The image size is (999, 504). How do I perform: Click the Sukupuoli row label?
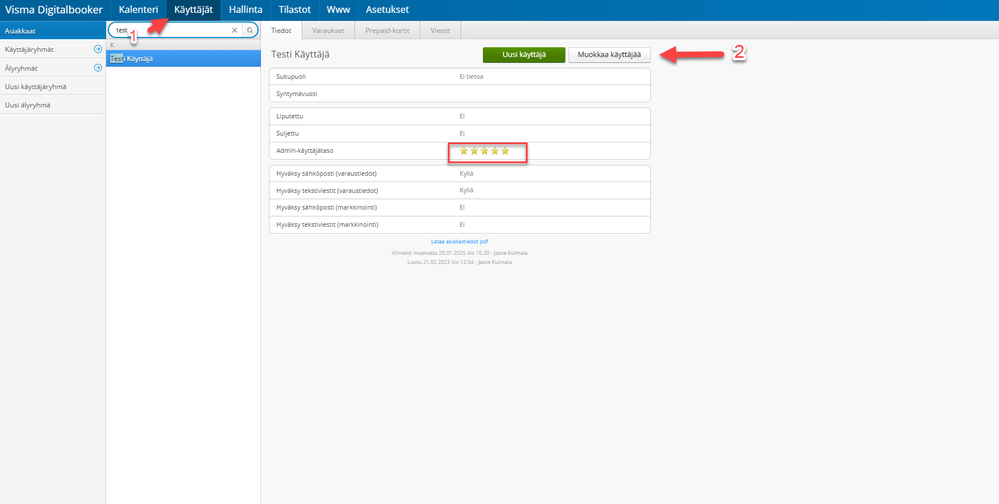[291, 76]
